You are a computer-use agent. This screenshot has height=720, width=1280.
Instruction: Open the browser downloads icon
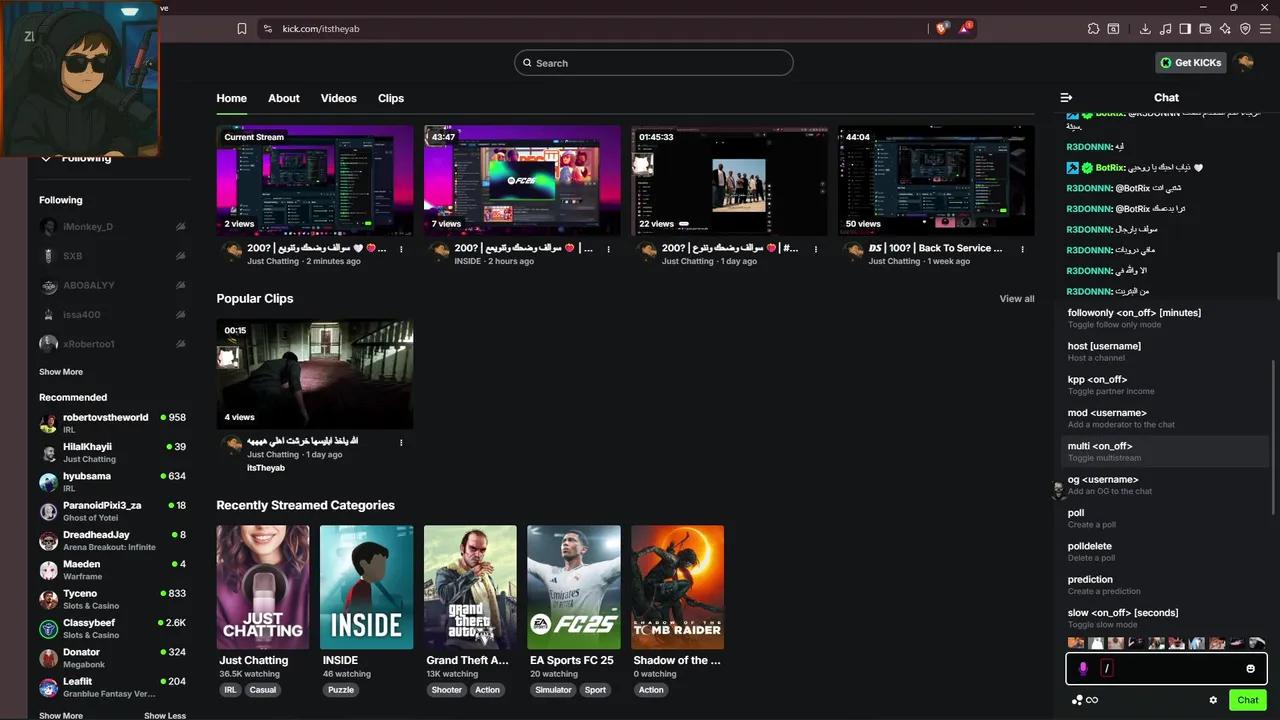pos(1145,29)
